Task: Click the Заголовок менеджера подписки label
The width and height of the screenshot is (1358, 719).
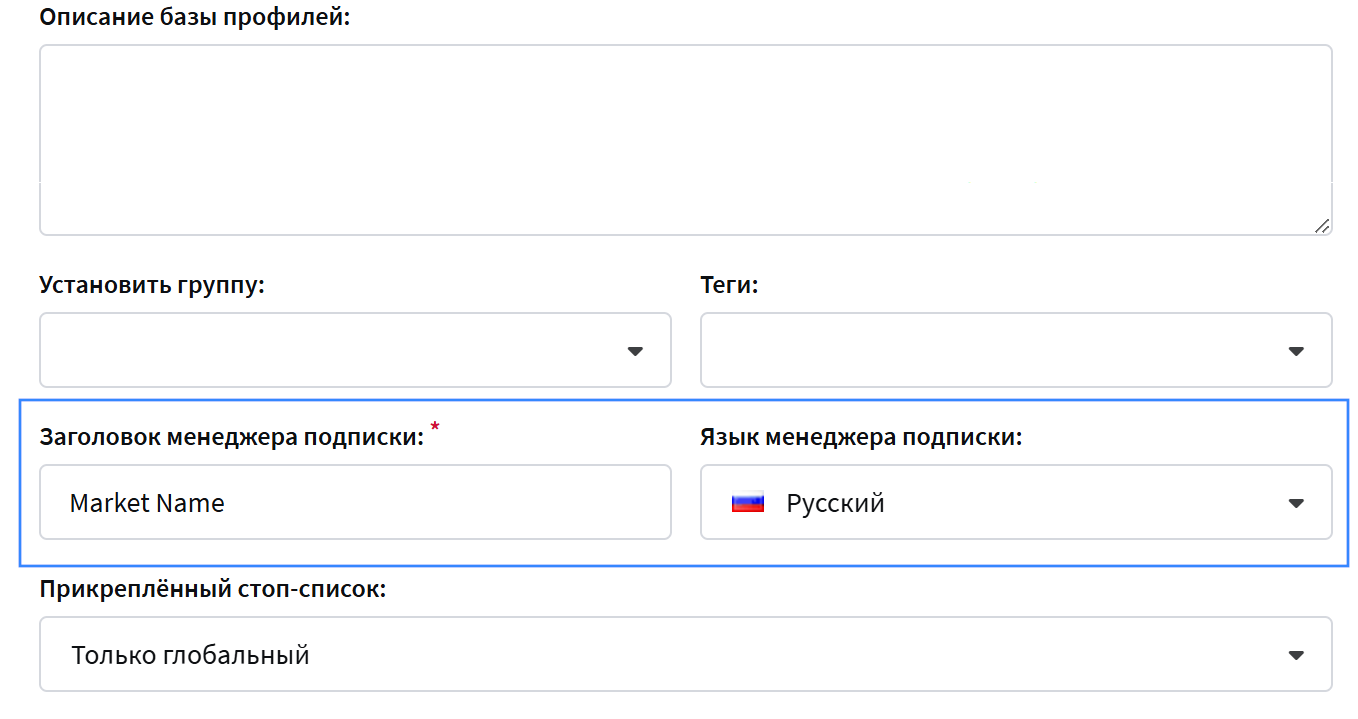Action: click(232, 437)
